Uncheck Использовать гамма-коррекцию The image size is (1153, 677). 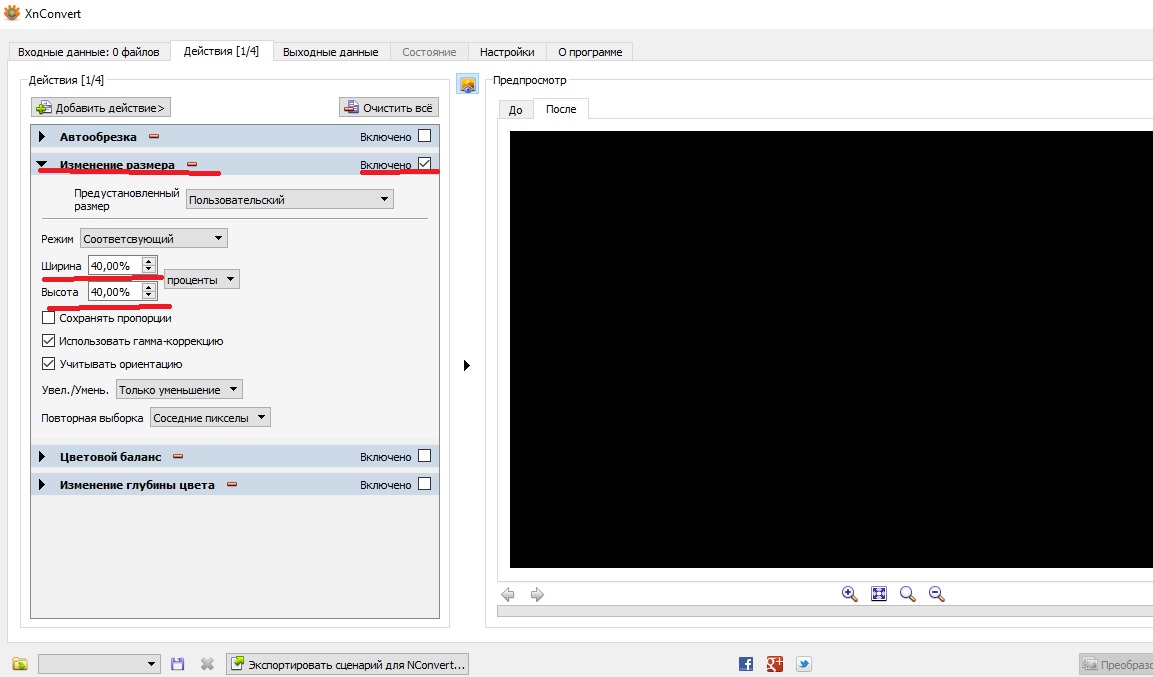pyautogui.click(x=49, y=340)
